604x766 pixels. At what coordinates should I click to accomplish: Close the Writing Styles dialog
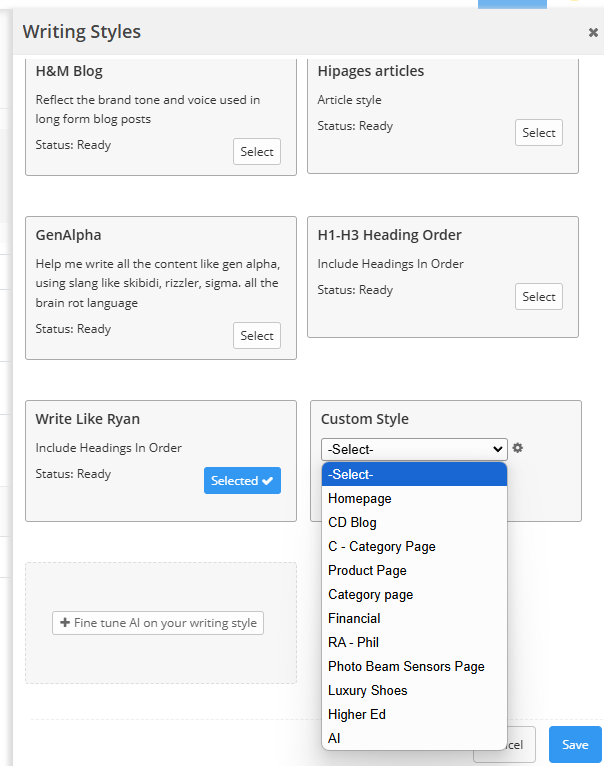593,33
